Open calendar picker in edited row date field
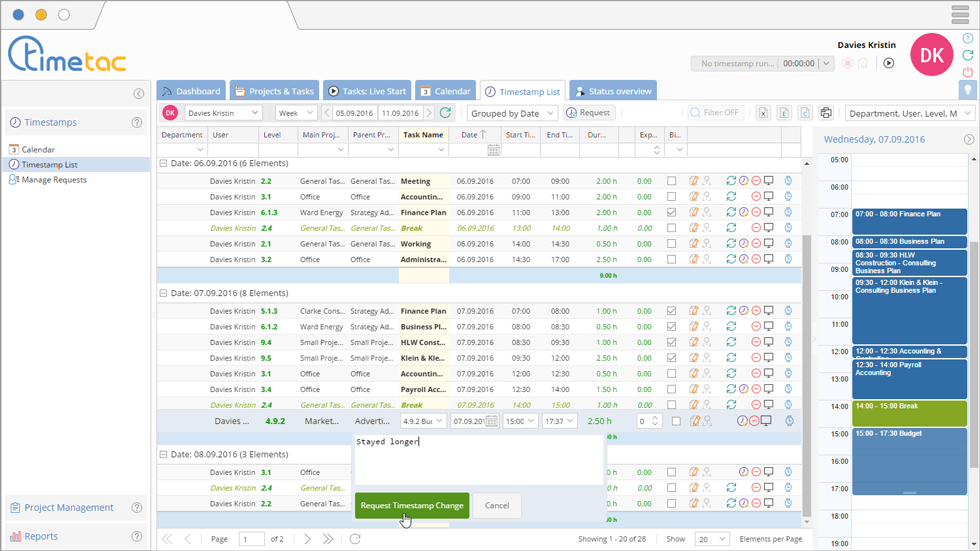The image size is (980, 551). (x=491, y=422)
